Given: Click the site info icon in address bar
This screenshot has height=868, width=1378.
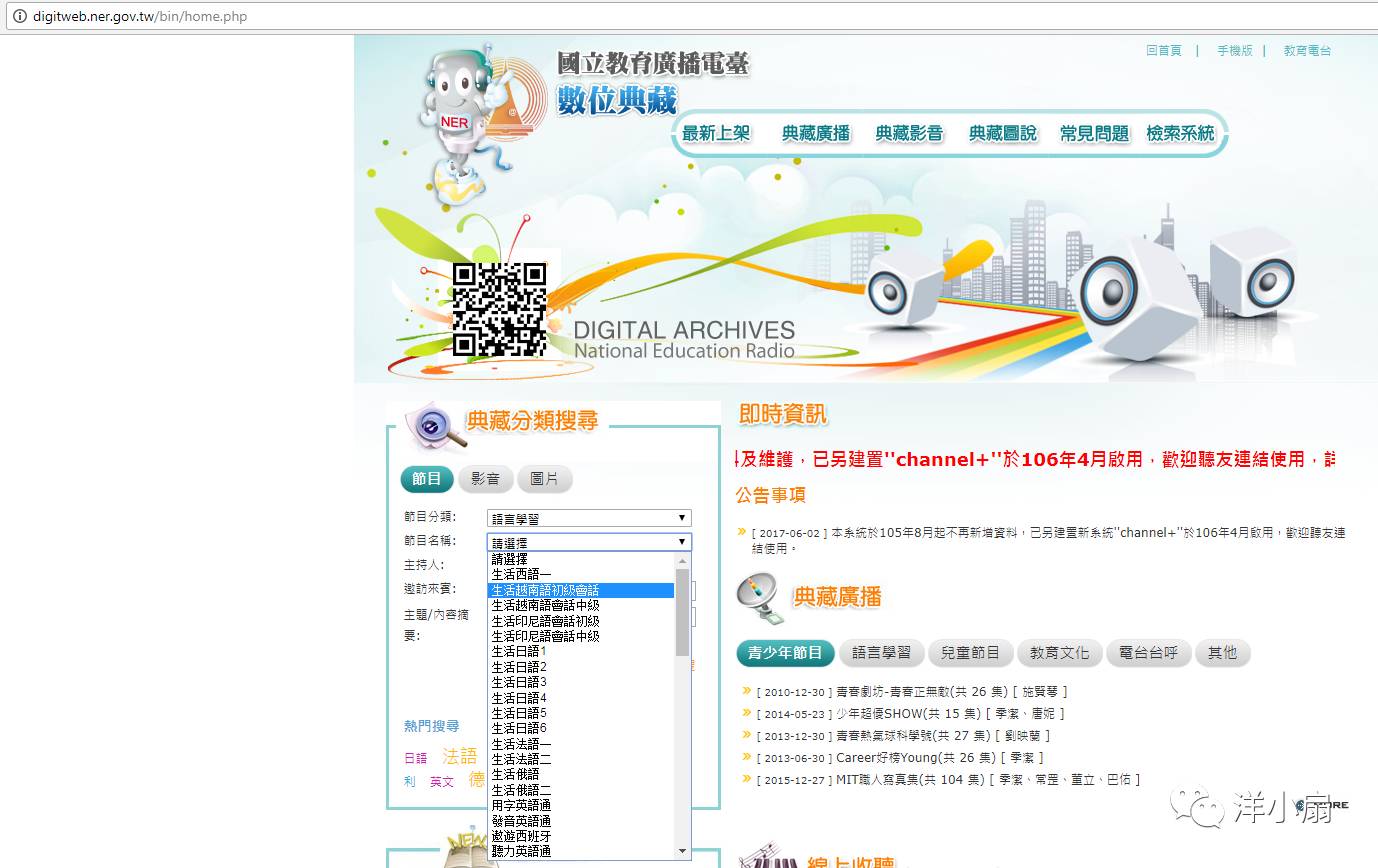Looking at the screenshot, I should click(19, 16).
